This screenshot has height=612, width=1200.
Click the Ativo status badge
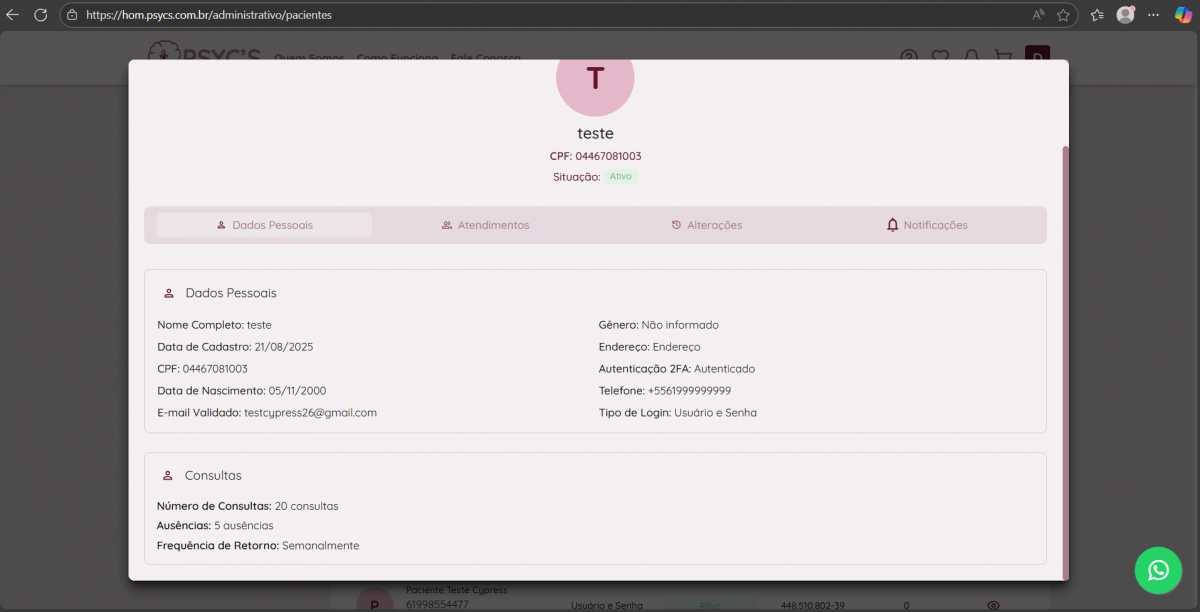(x=621, y=177)
